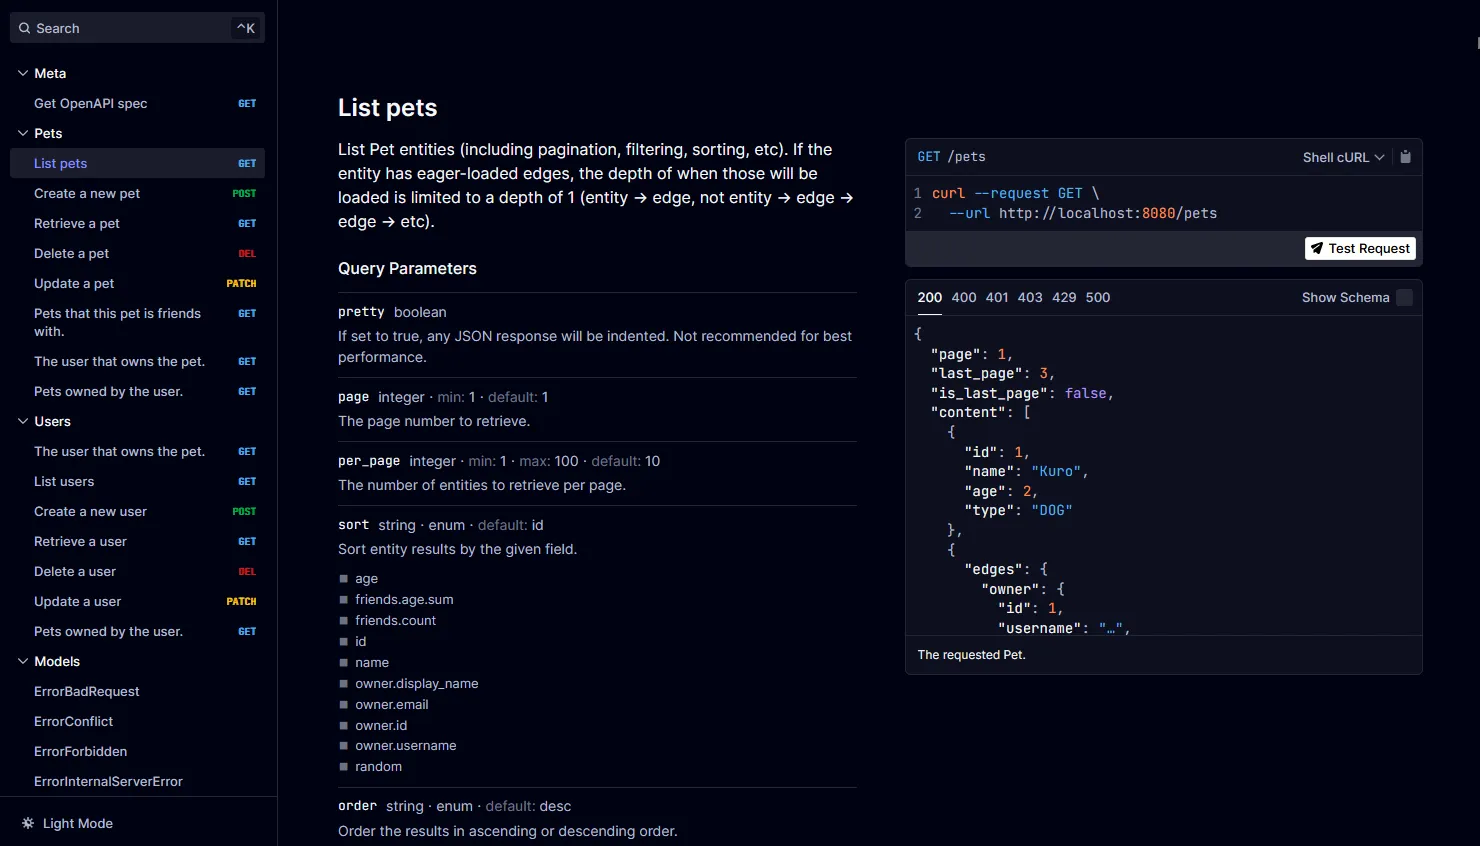Viewport: 1480px width, 846px height.
Task: Enable the Show Schema checkbox
Action: pos(1405,297)
